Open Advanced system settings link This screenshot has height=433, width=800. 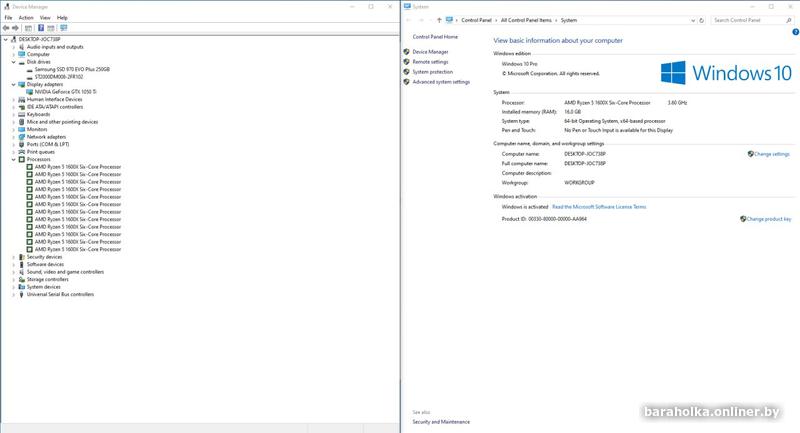441,82
